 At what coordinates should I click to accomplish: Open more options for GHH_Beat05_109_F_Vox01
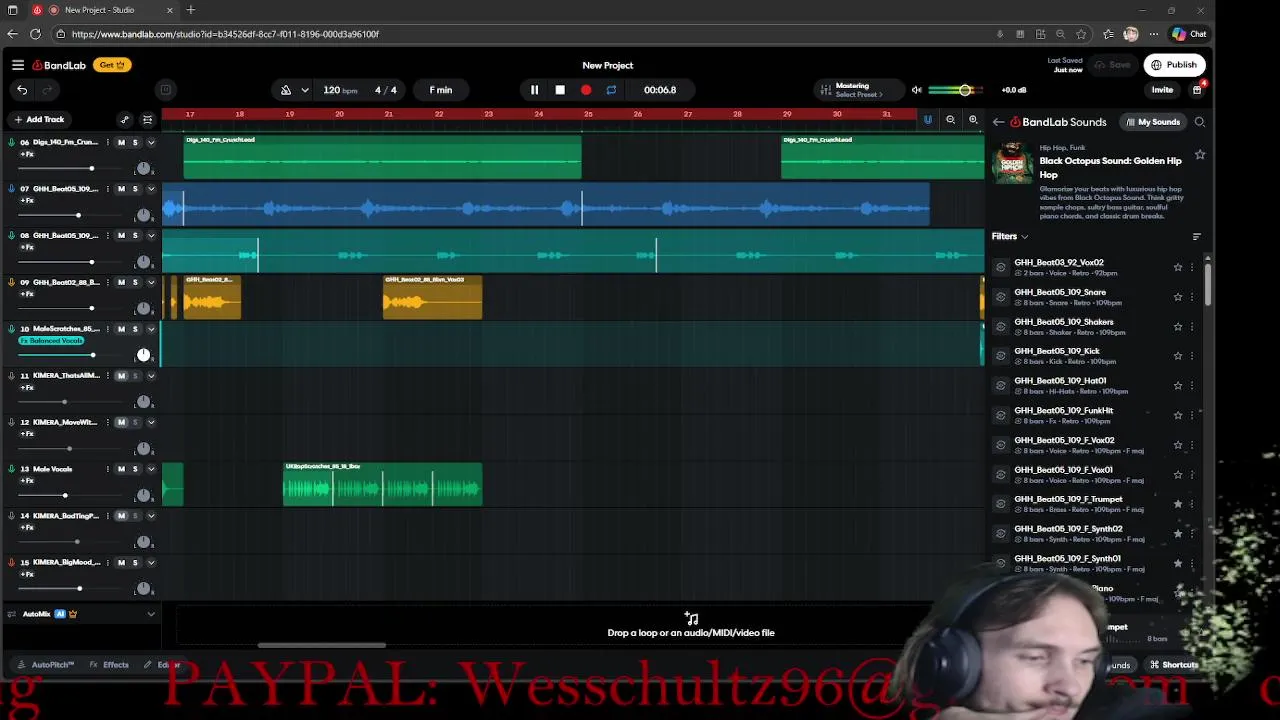(1192, 474)
